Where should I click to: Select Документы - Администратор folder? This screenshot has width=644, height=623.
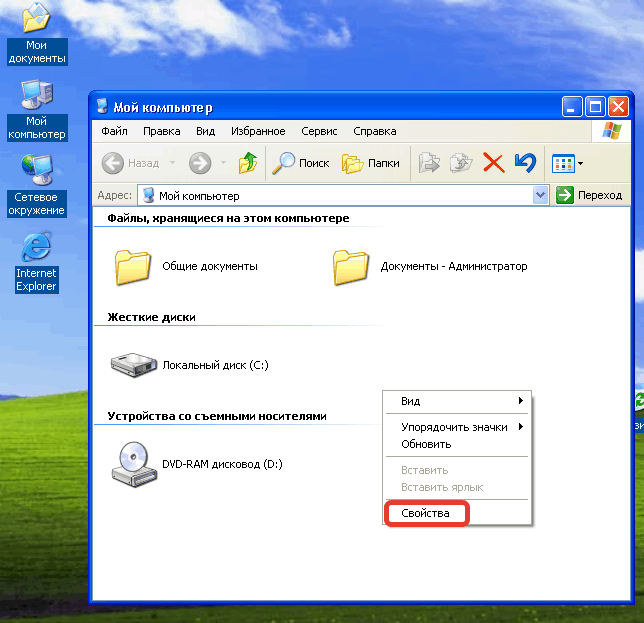pyautogui.click(x=351, y=267)
